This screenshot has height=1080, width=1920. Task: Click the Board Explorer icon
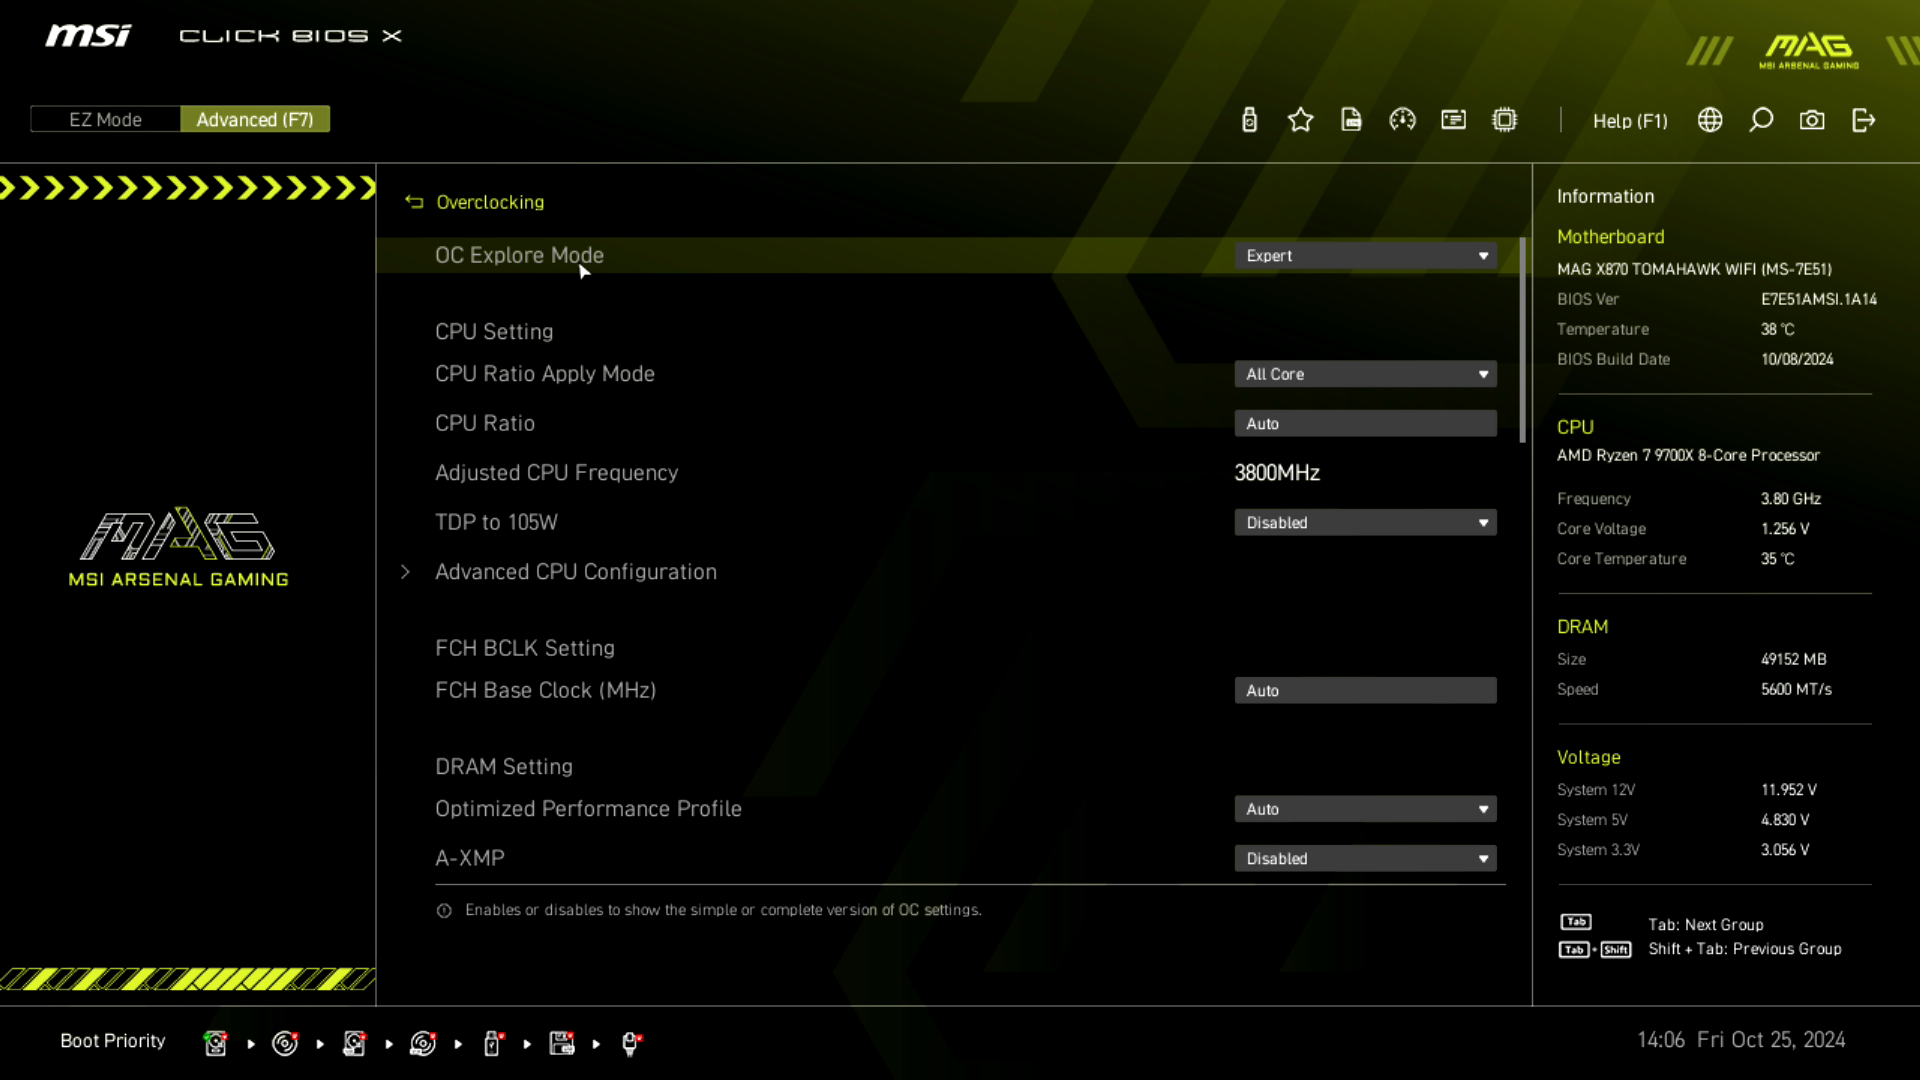pos(1507,120)
